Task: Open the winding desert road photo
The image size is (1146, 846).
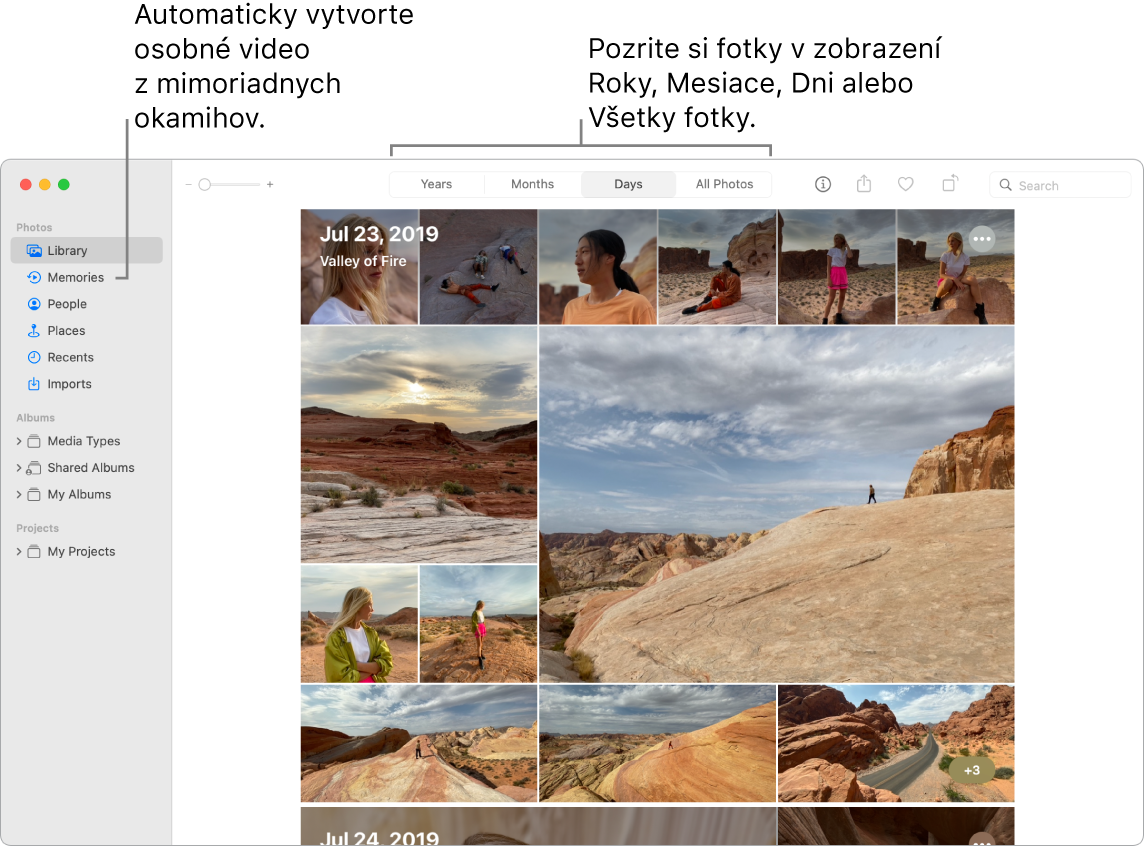Action: click(x=896, y=743)
